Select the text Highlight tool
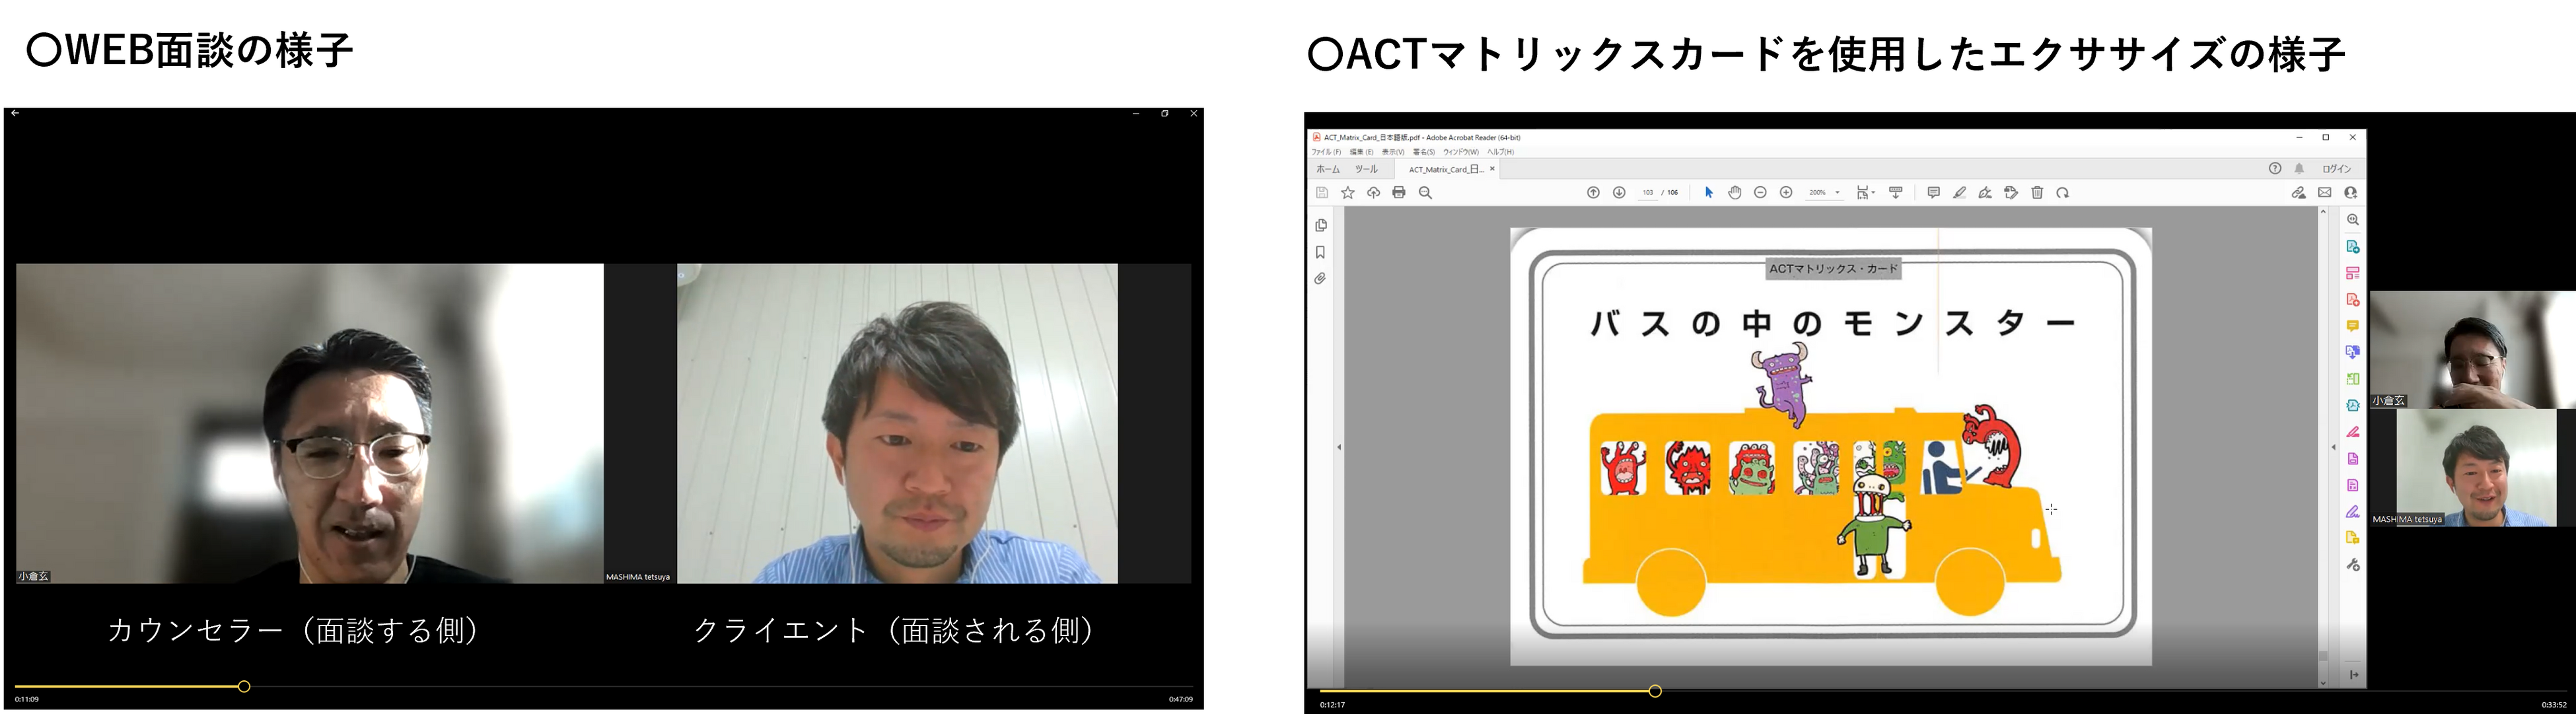 (1961, 192)
